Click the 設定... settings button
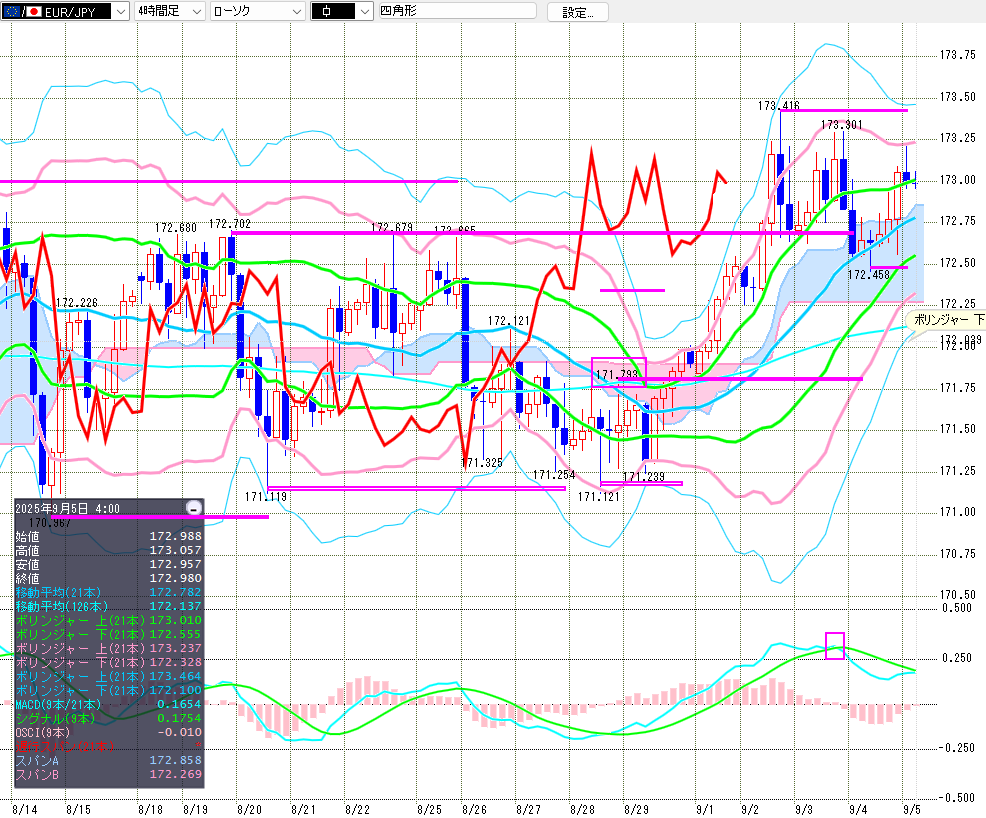 click(x=577, y=12)
